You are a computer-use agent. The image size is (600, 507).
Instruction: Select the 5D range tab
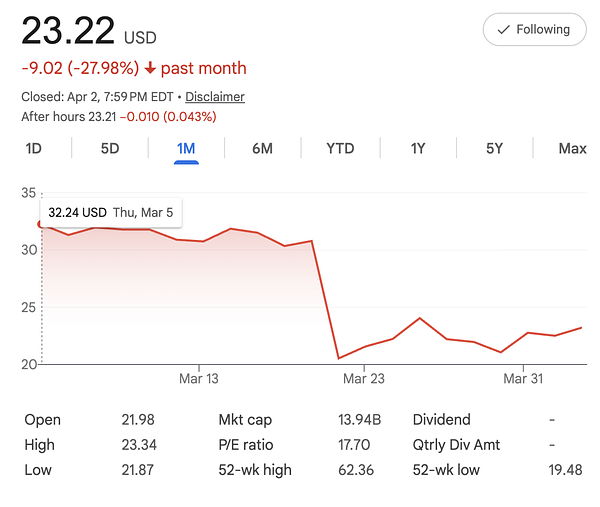click(110, 148)
